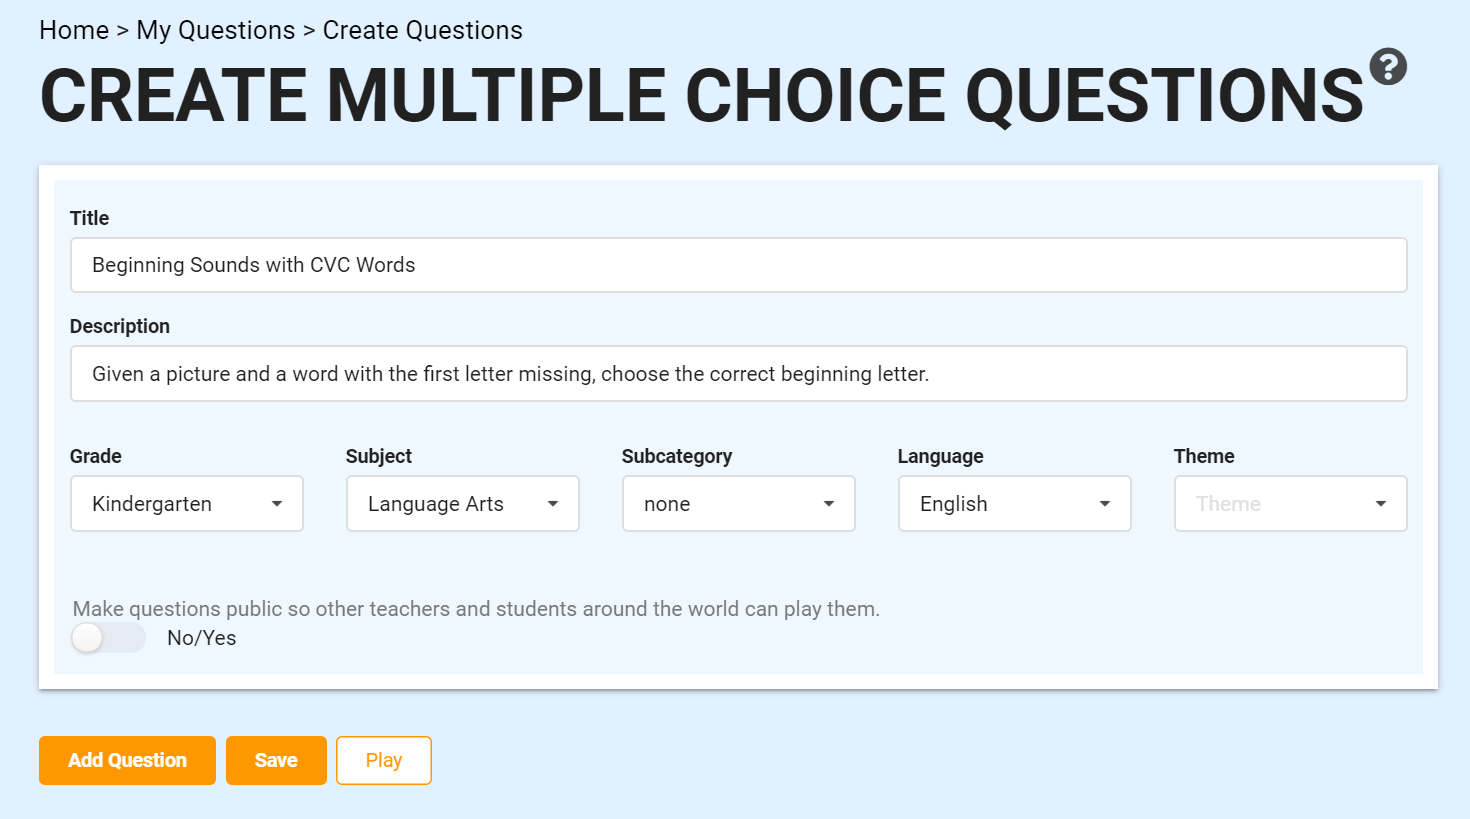This screenshot has width=1470, height=819.
Task: Click the Theme field chevron arrow
Action: (x=1380, y=505)
